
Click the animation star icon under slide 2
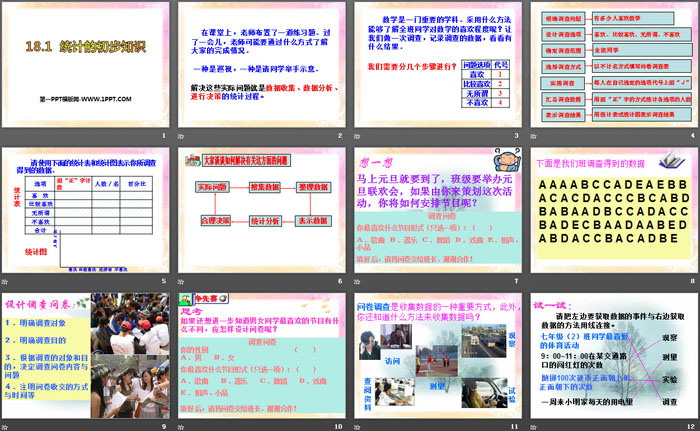pyautogui.click(x=182, y=136)
